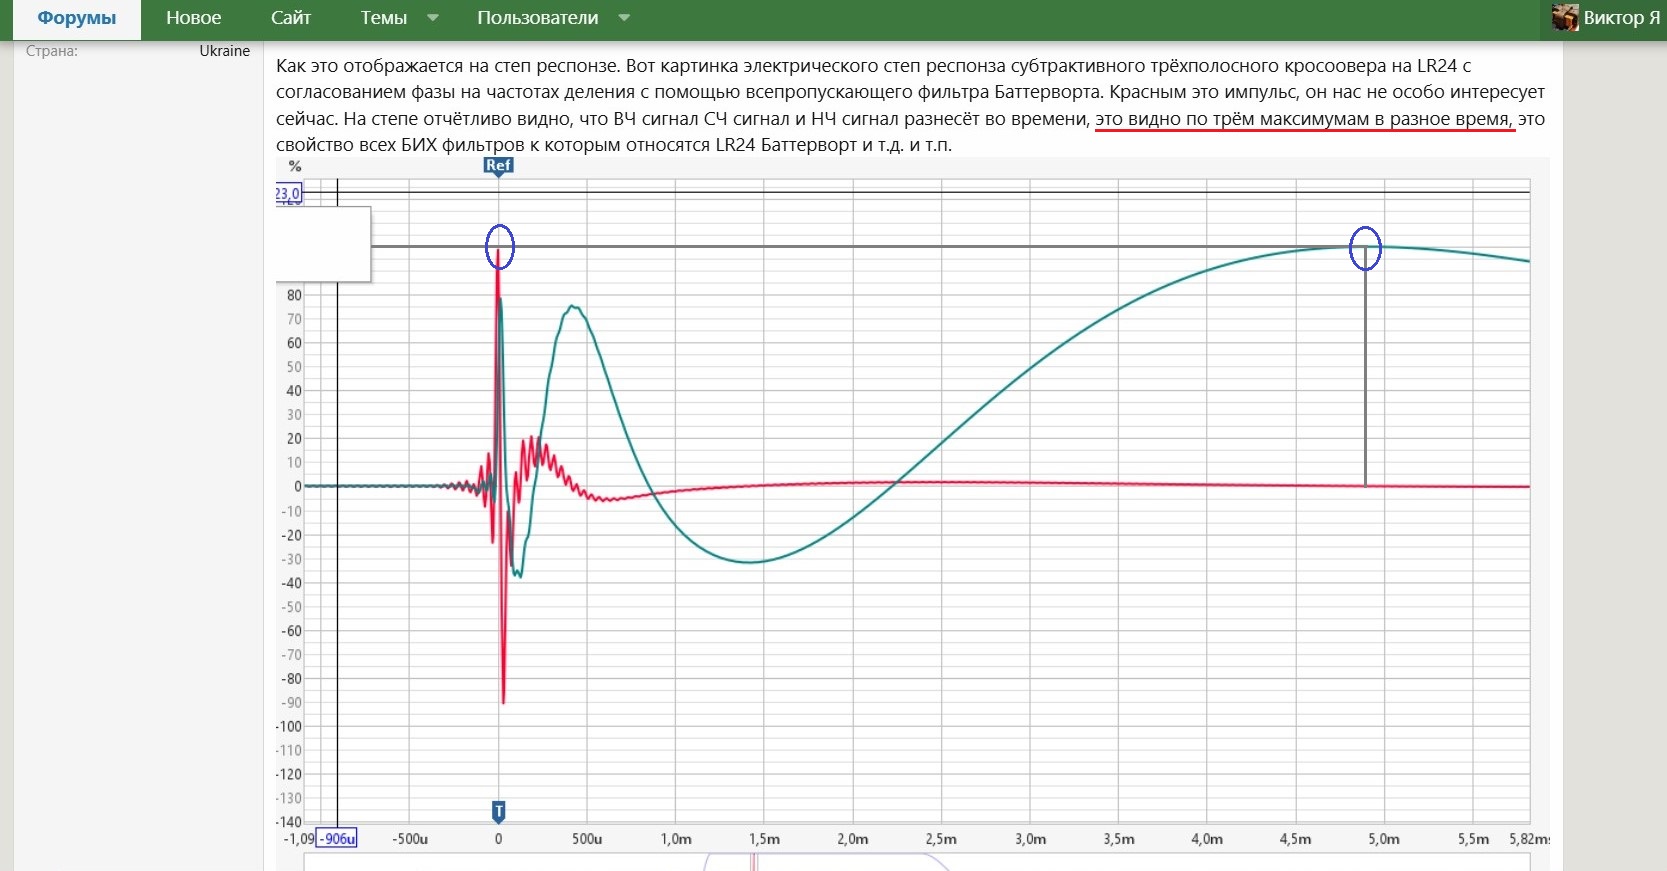1667x871 pixels.
Task: Expand the Пользователи dropdown arrow
Action: pyautogui.click(x=625, y=18)
